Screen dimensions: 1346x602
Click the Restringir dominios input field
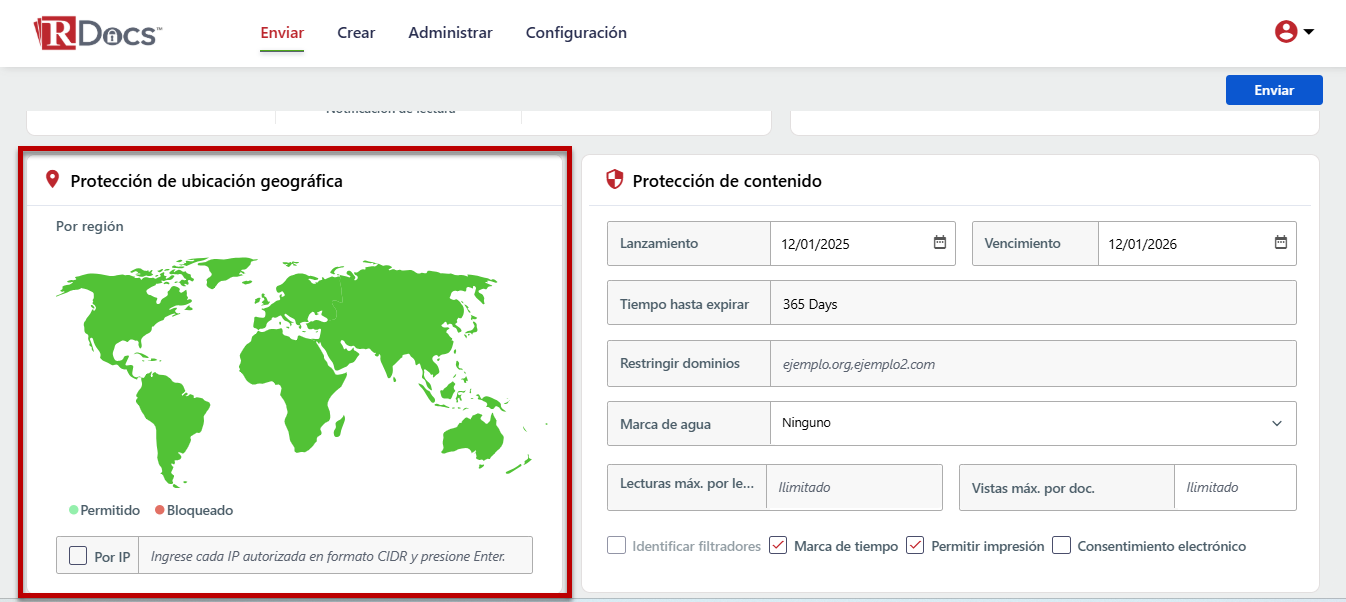1032,364
